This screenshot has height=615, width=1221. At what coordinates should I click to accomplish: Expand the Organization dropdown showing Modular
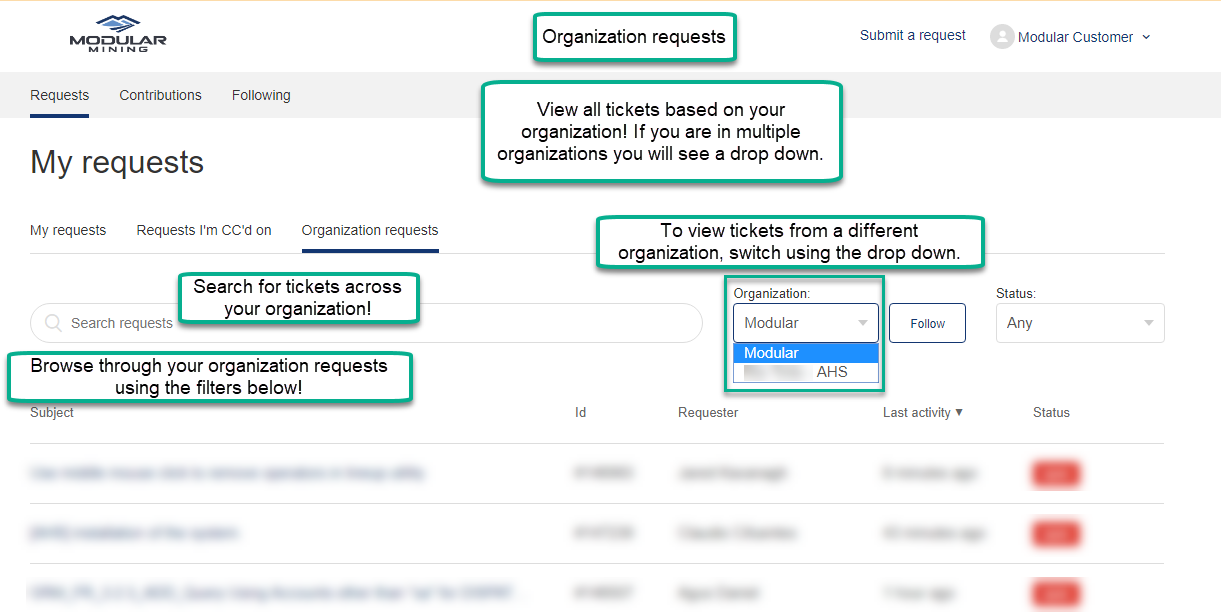[806, 323]
